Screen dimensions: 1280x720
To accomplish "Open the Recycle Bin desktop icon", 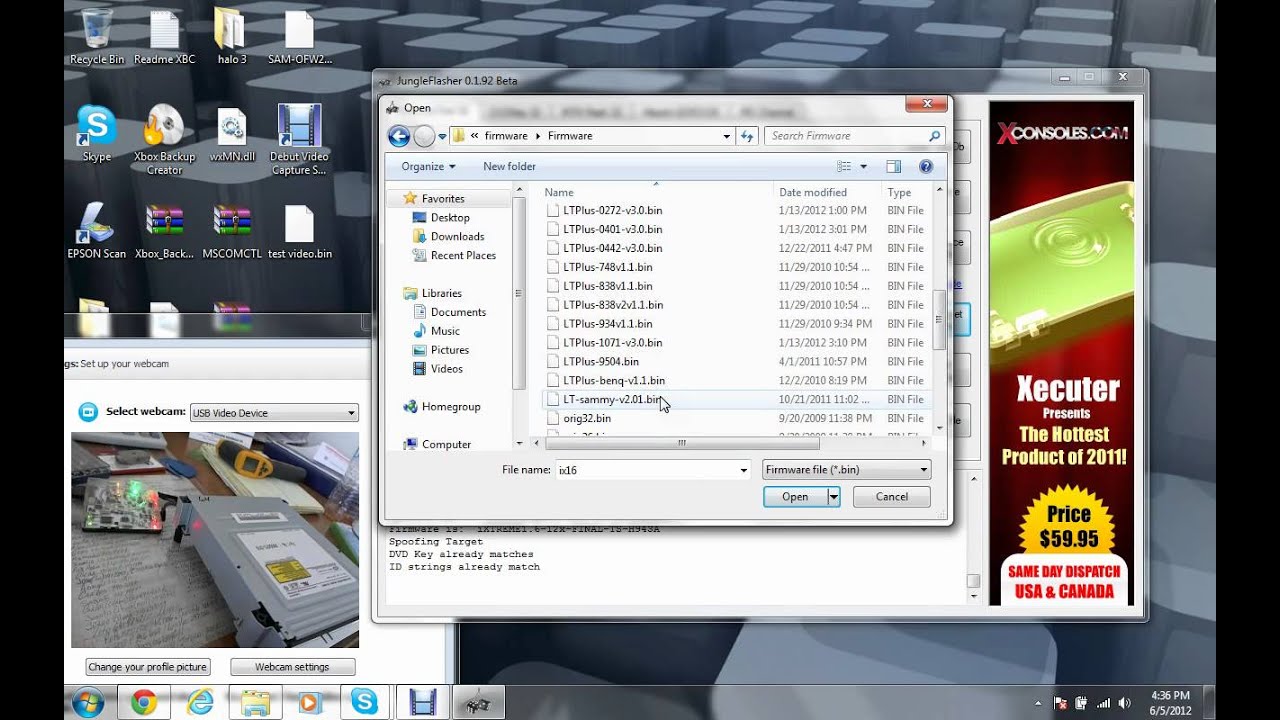I will point(96,37).
